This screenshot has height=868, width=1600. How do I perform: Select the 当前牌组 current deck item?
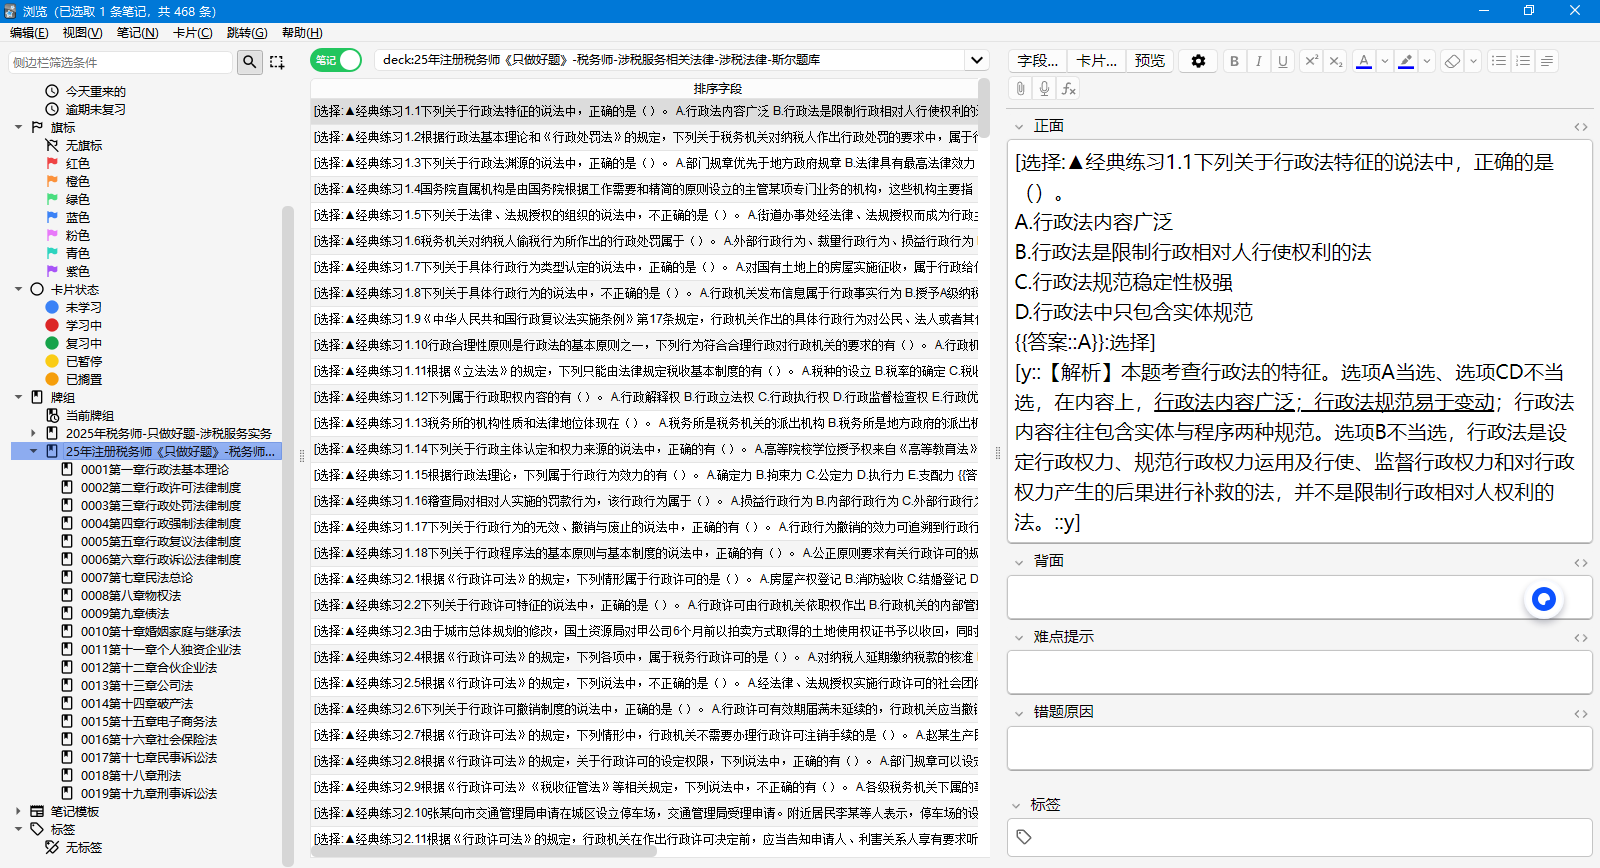[89, 415]
